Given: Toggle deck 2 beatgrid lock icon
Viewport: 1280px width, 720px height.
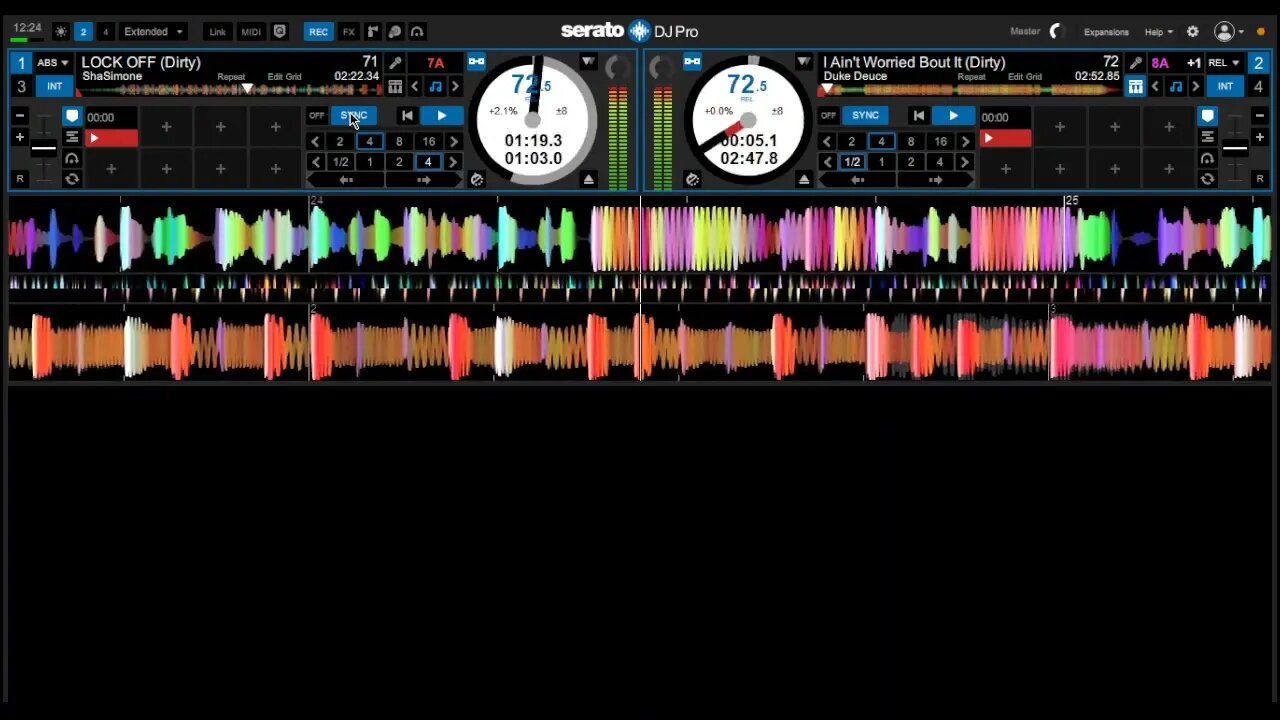Looking at the screenshot, I should click(x=1136, y=87).
